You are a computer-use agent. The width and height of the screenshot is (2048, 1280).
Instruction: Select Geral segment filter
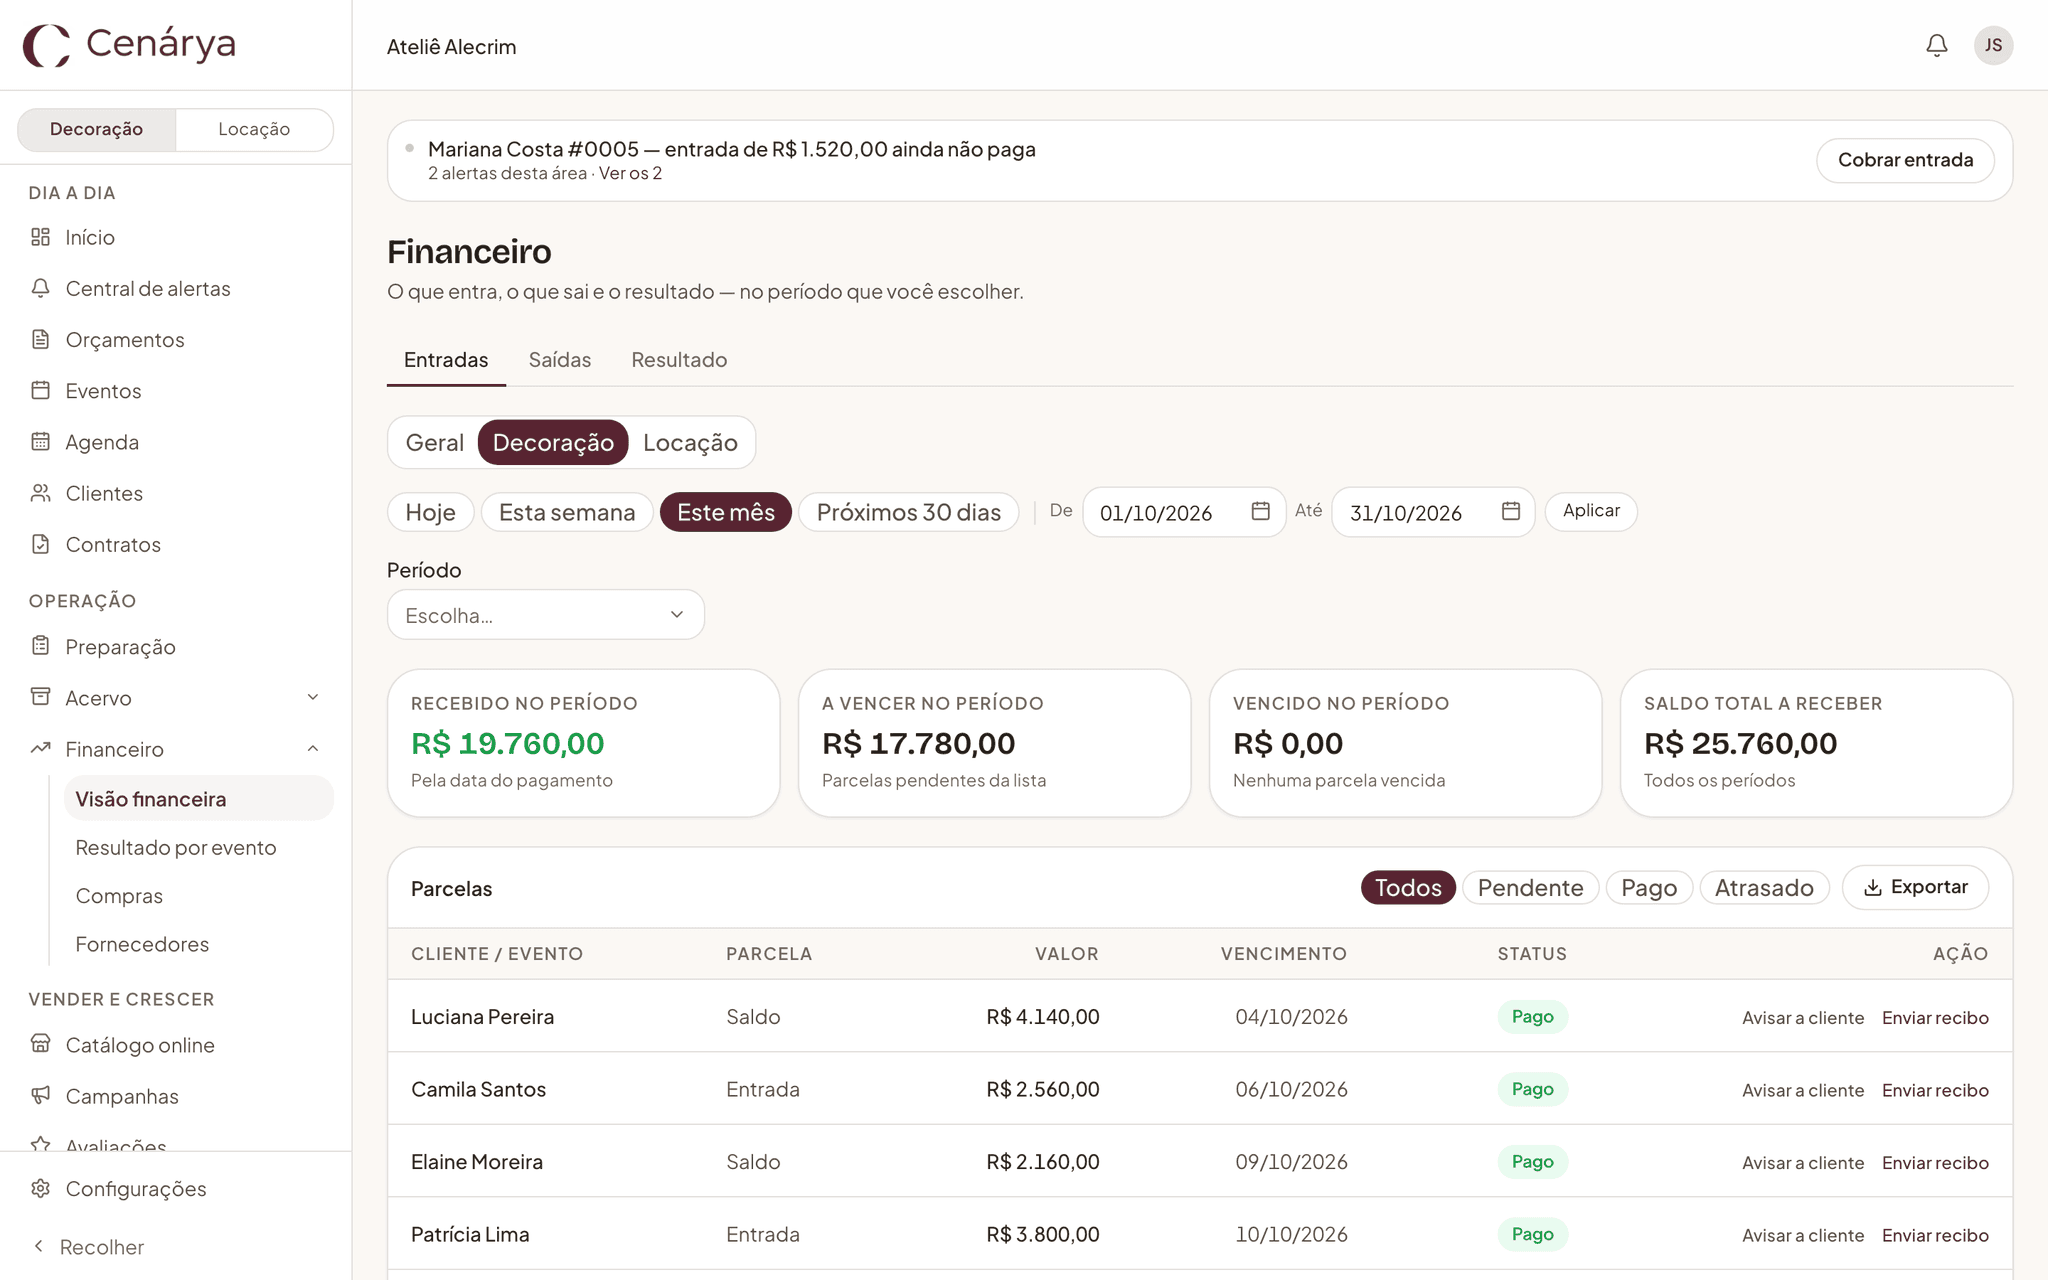tap(434, 442)
